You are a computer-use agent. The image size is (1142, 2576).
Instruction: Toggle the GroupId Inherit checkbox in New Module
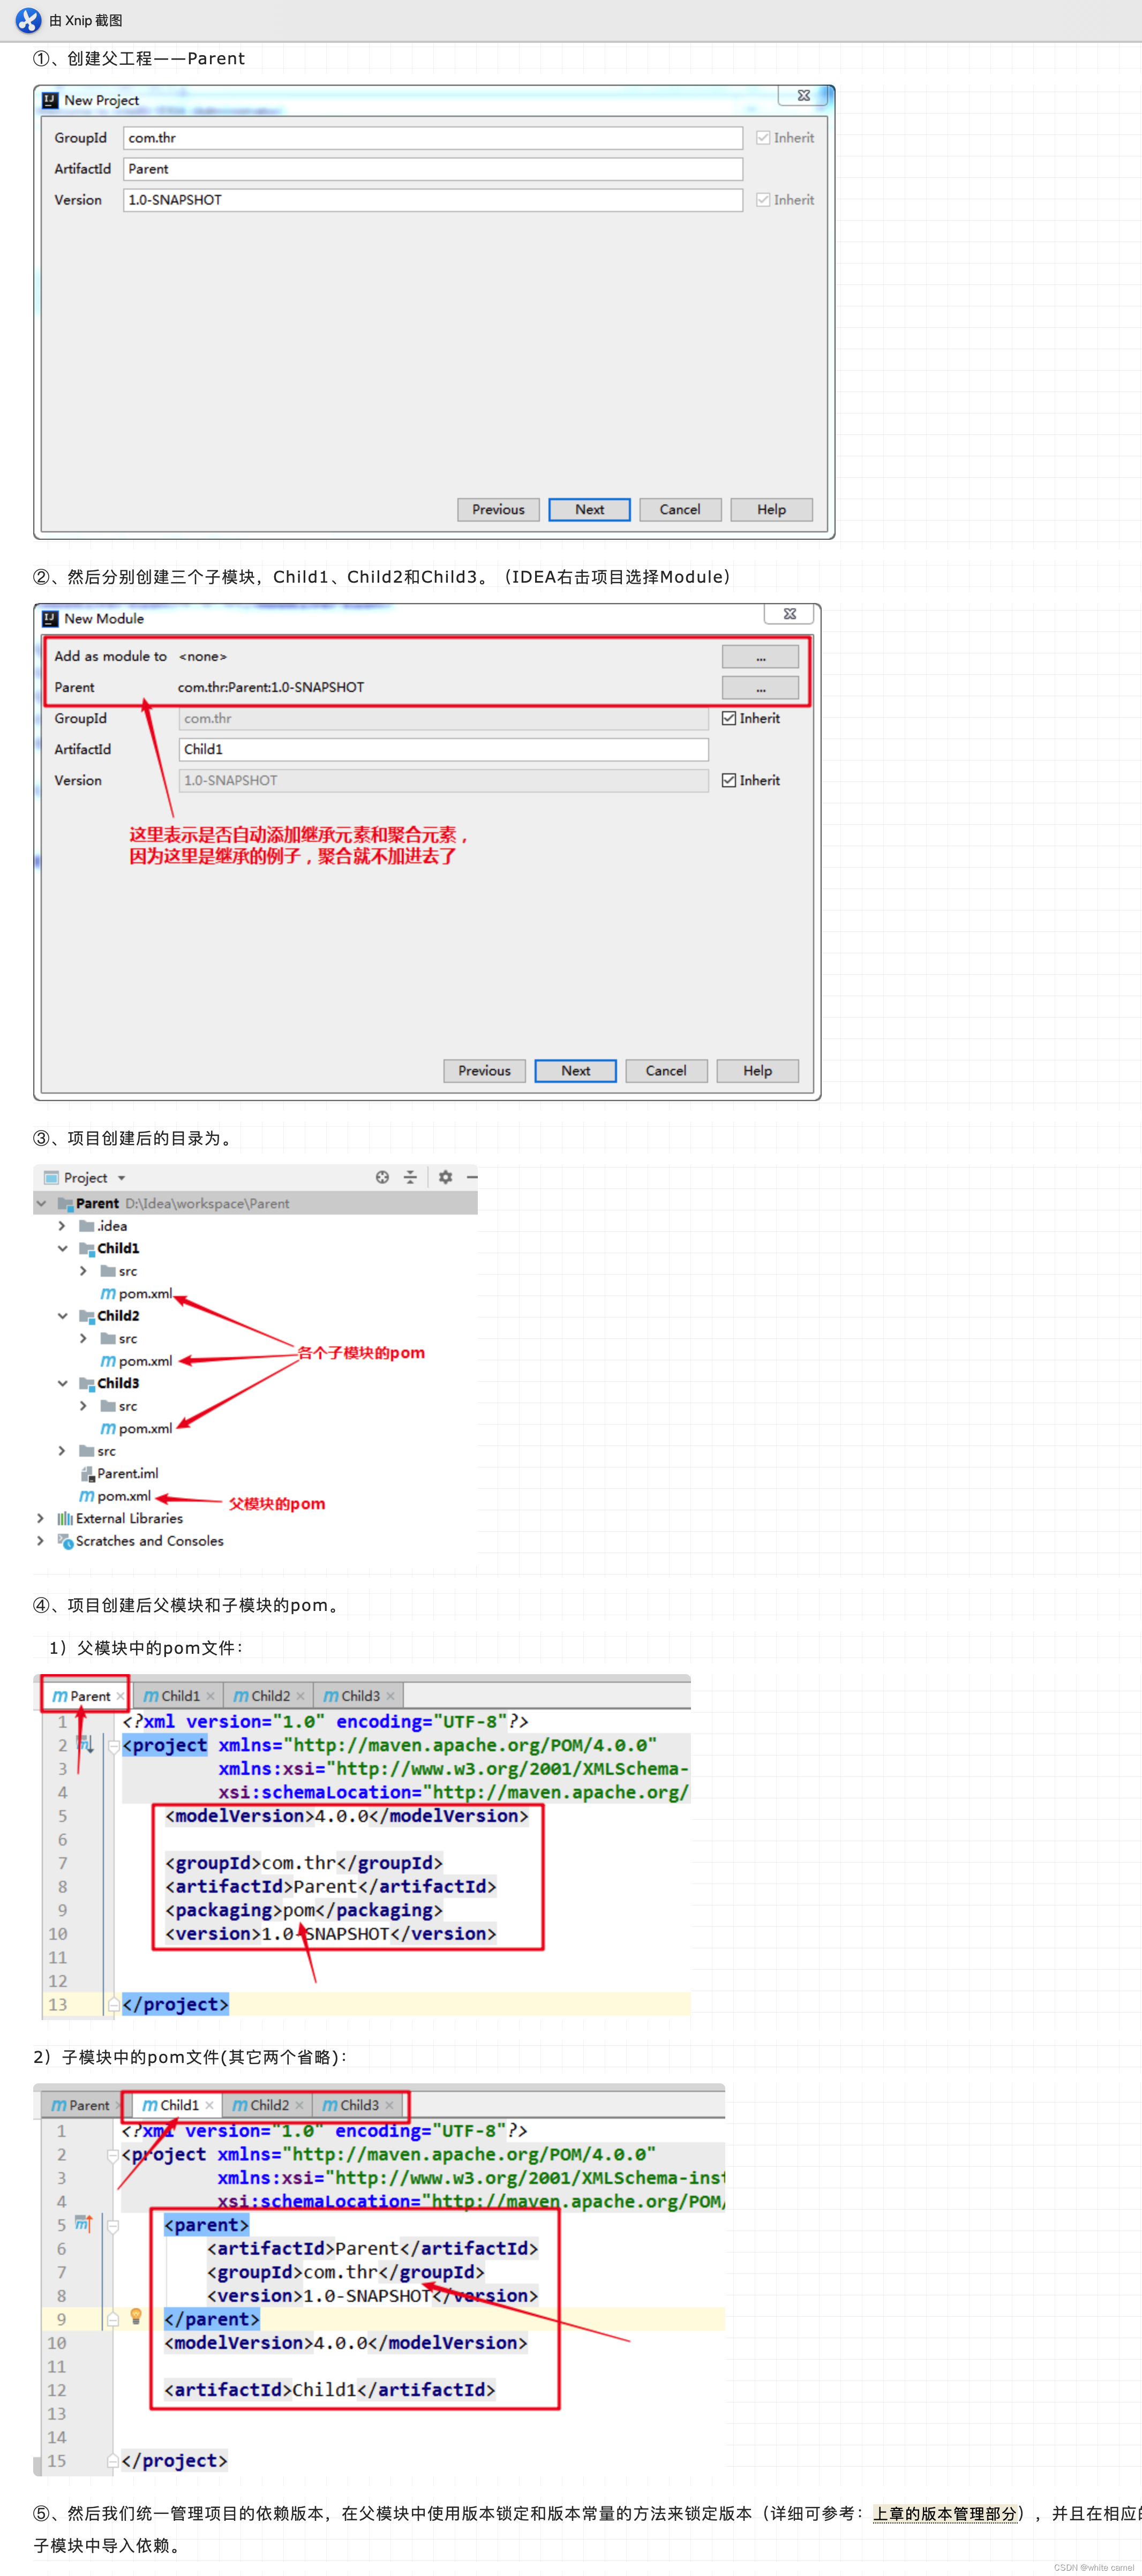729,718
